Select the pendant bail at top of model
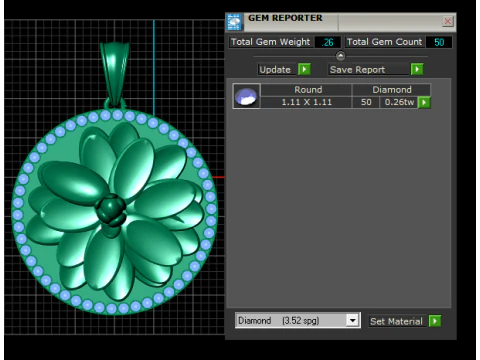The height and width of the screenshot is (360, 480). point(115,74)
